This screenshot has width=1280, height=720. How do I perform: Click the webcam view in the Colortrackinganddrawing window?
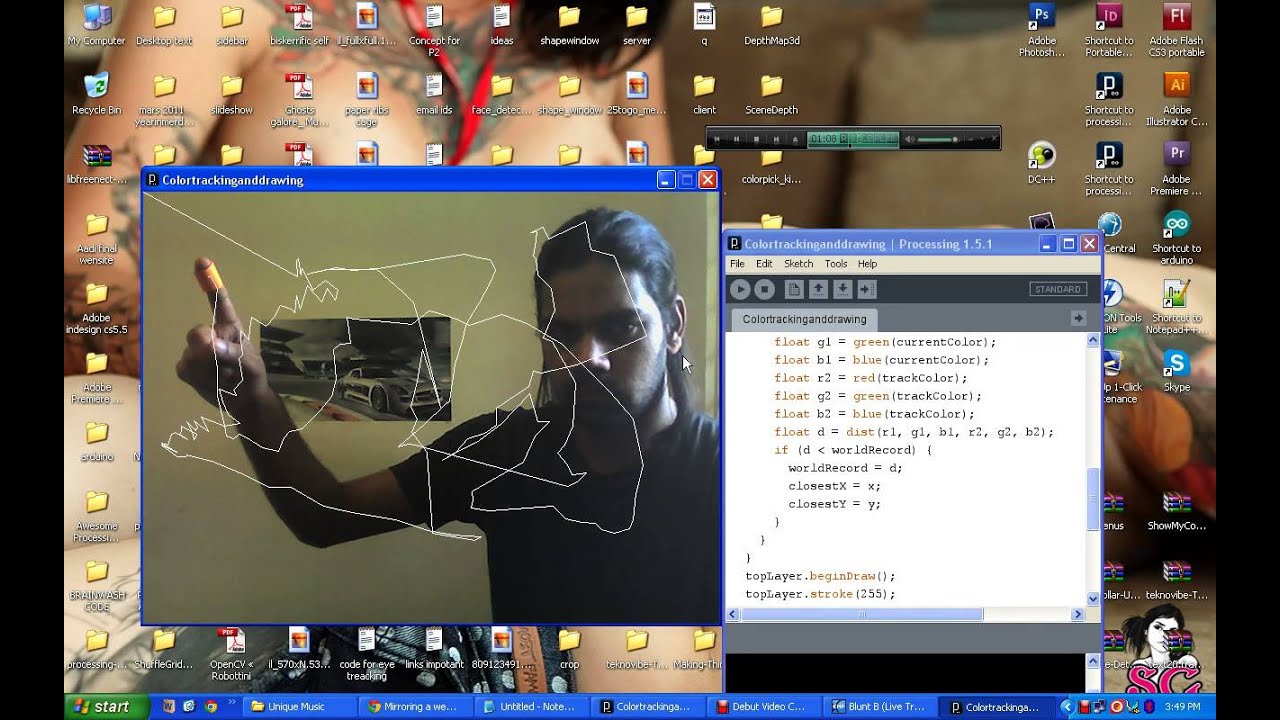[430, 408]
